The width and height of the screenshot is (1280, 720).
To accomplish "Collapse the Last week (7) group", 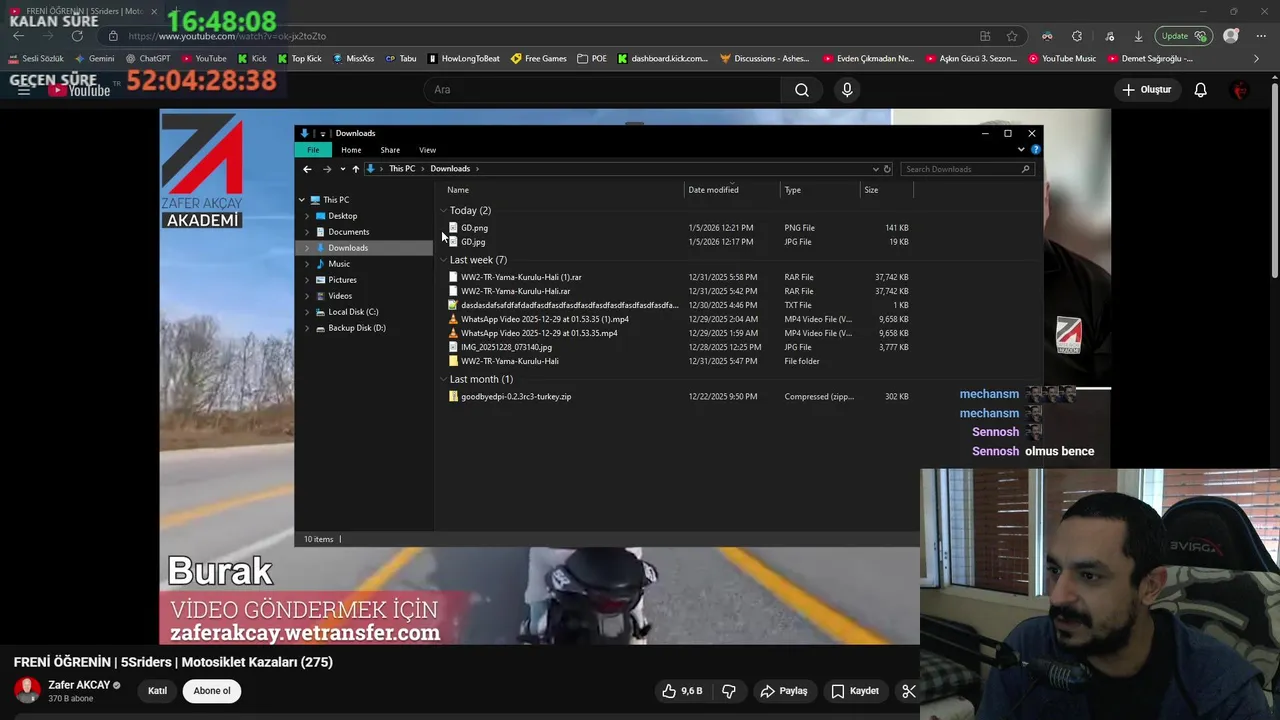I will tap(443, 260).
